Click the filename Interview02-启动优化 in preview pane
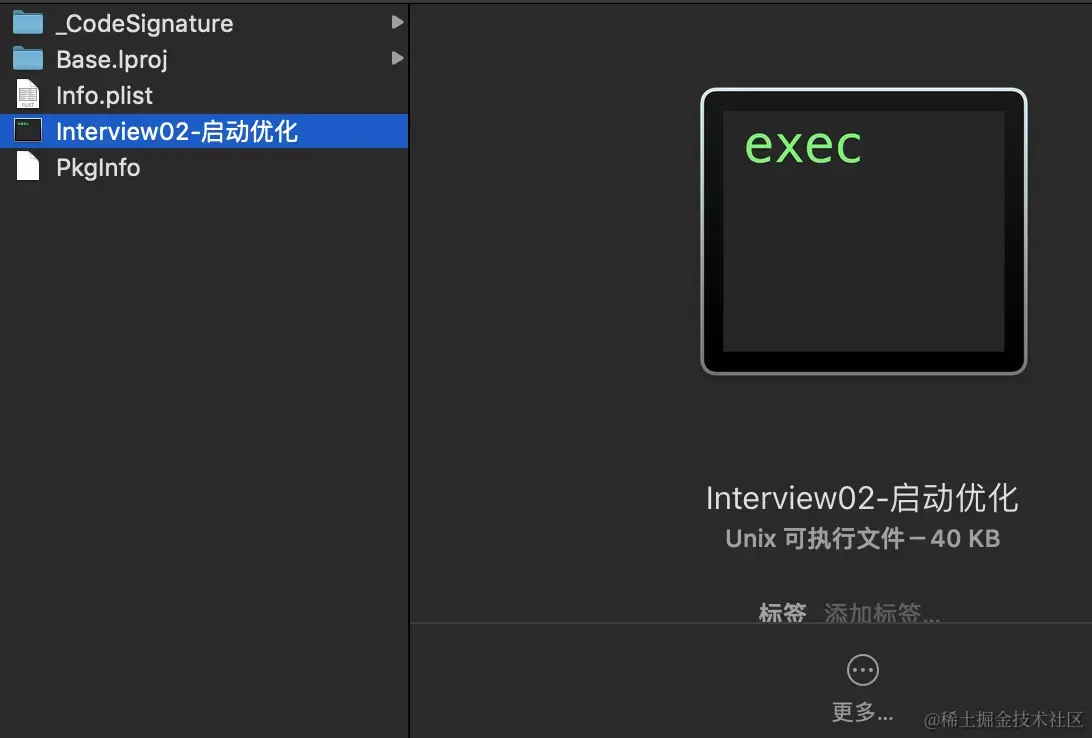1092x738 pixels. (862, 497)
